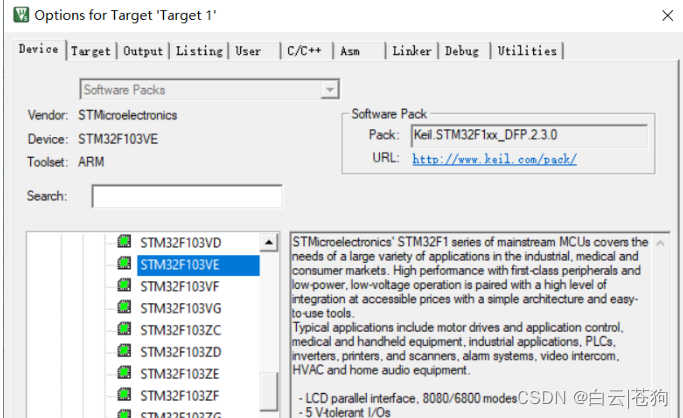Screen dimensions: 683x418
Task: Open the Output tab
Action: [x=143, y=51]
